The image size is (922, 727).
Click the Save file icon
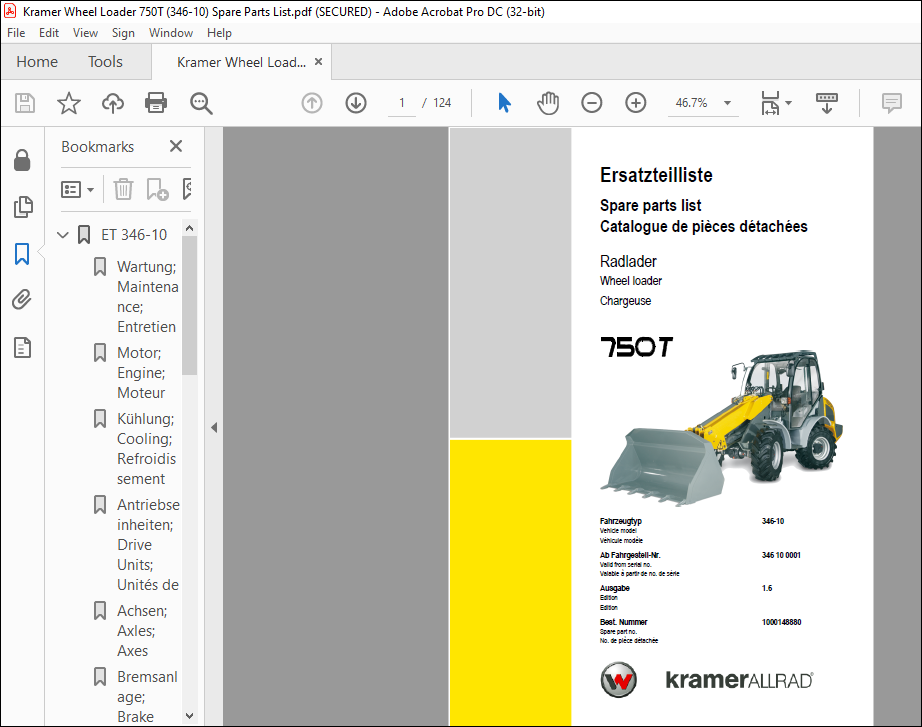pyautogui.click(x=25, y=103)
